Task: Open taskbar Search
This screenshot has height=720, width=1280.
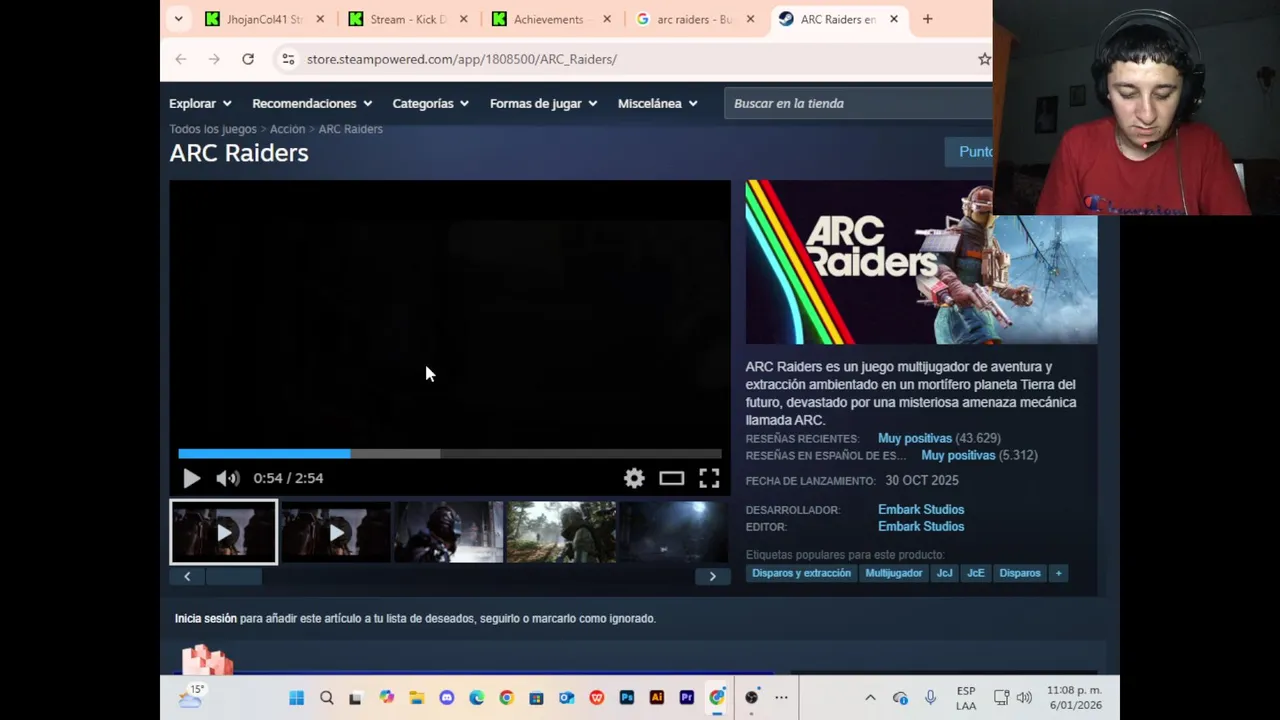Action: tap(327, 698)
